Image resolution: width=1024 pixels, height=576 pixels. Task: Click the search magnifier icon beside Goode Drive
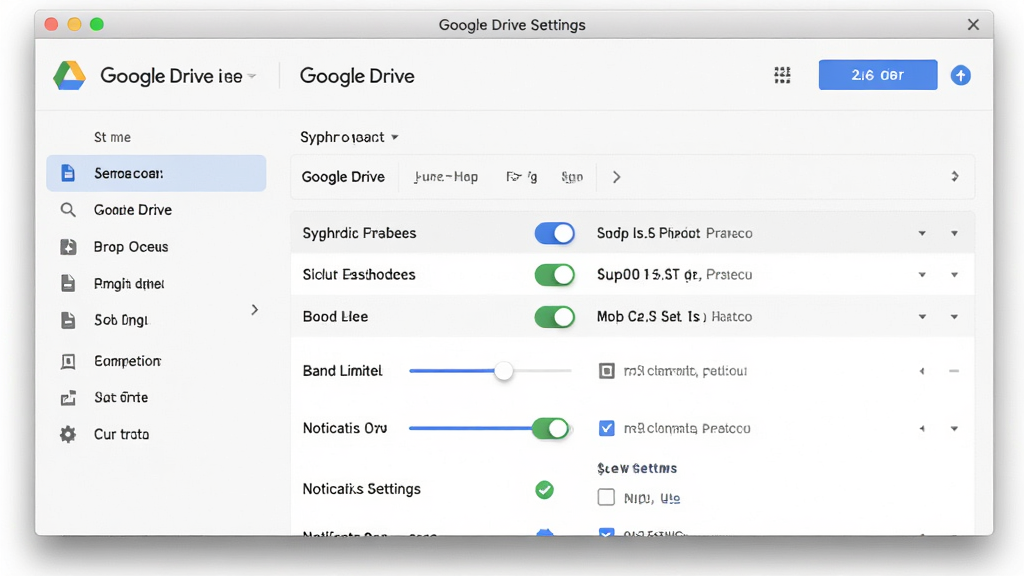[x=68, y=210]
